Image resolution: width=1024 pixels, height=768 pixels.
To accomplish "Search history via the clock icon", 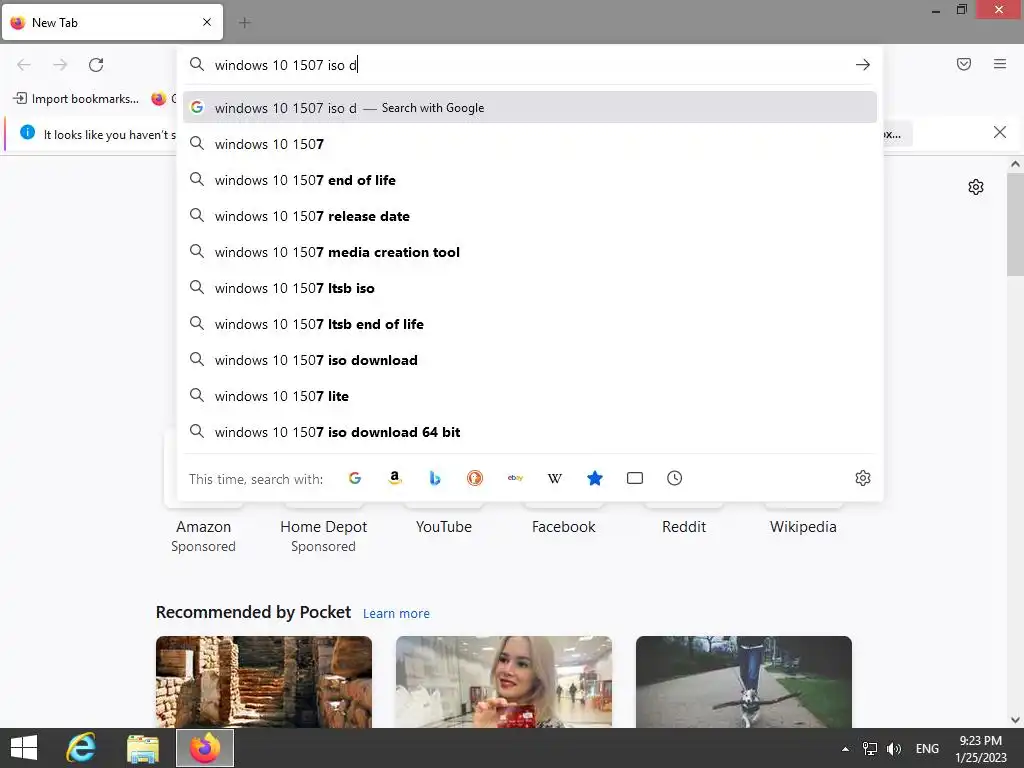I will pos(675,478).
